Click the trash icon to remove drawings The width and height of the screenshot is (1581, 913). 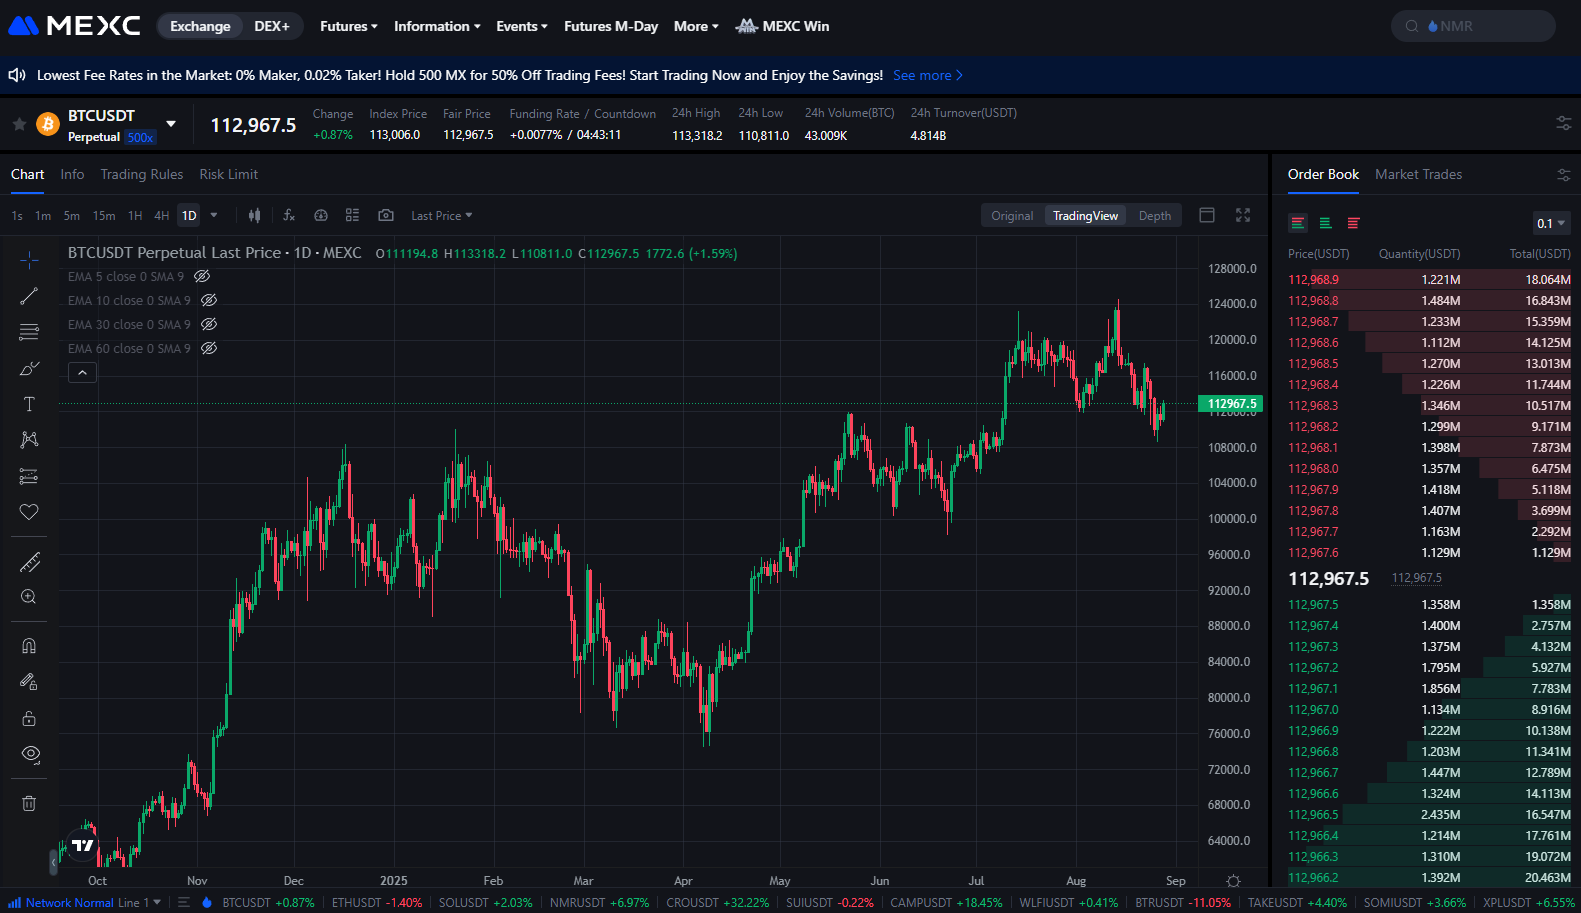(x=29, y=803)
